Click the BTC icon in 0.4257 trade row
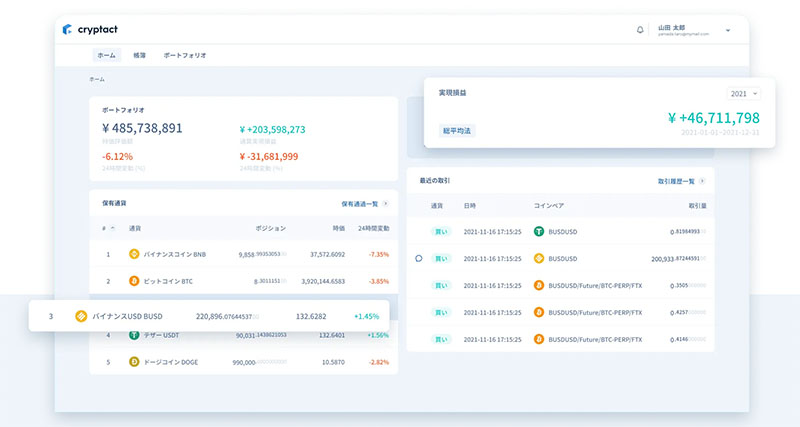Screen dimensions: 800x427 [539, 312]
